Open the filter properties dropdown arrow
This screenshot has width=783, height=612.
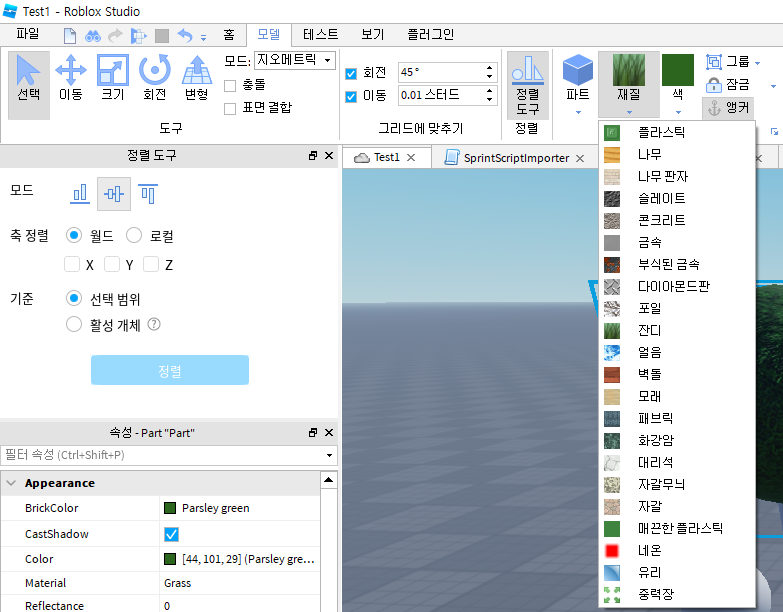[x=330, y=455]
